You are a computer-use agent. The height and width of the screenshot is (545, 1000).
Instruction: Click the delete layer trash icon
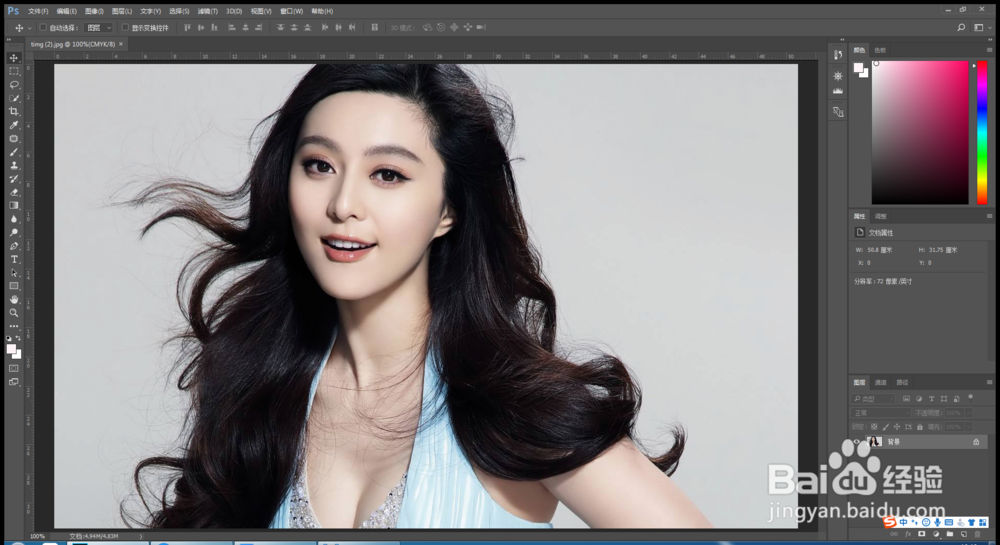[x=977, y=534]
